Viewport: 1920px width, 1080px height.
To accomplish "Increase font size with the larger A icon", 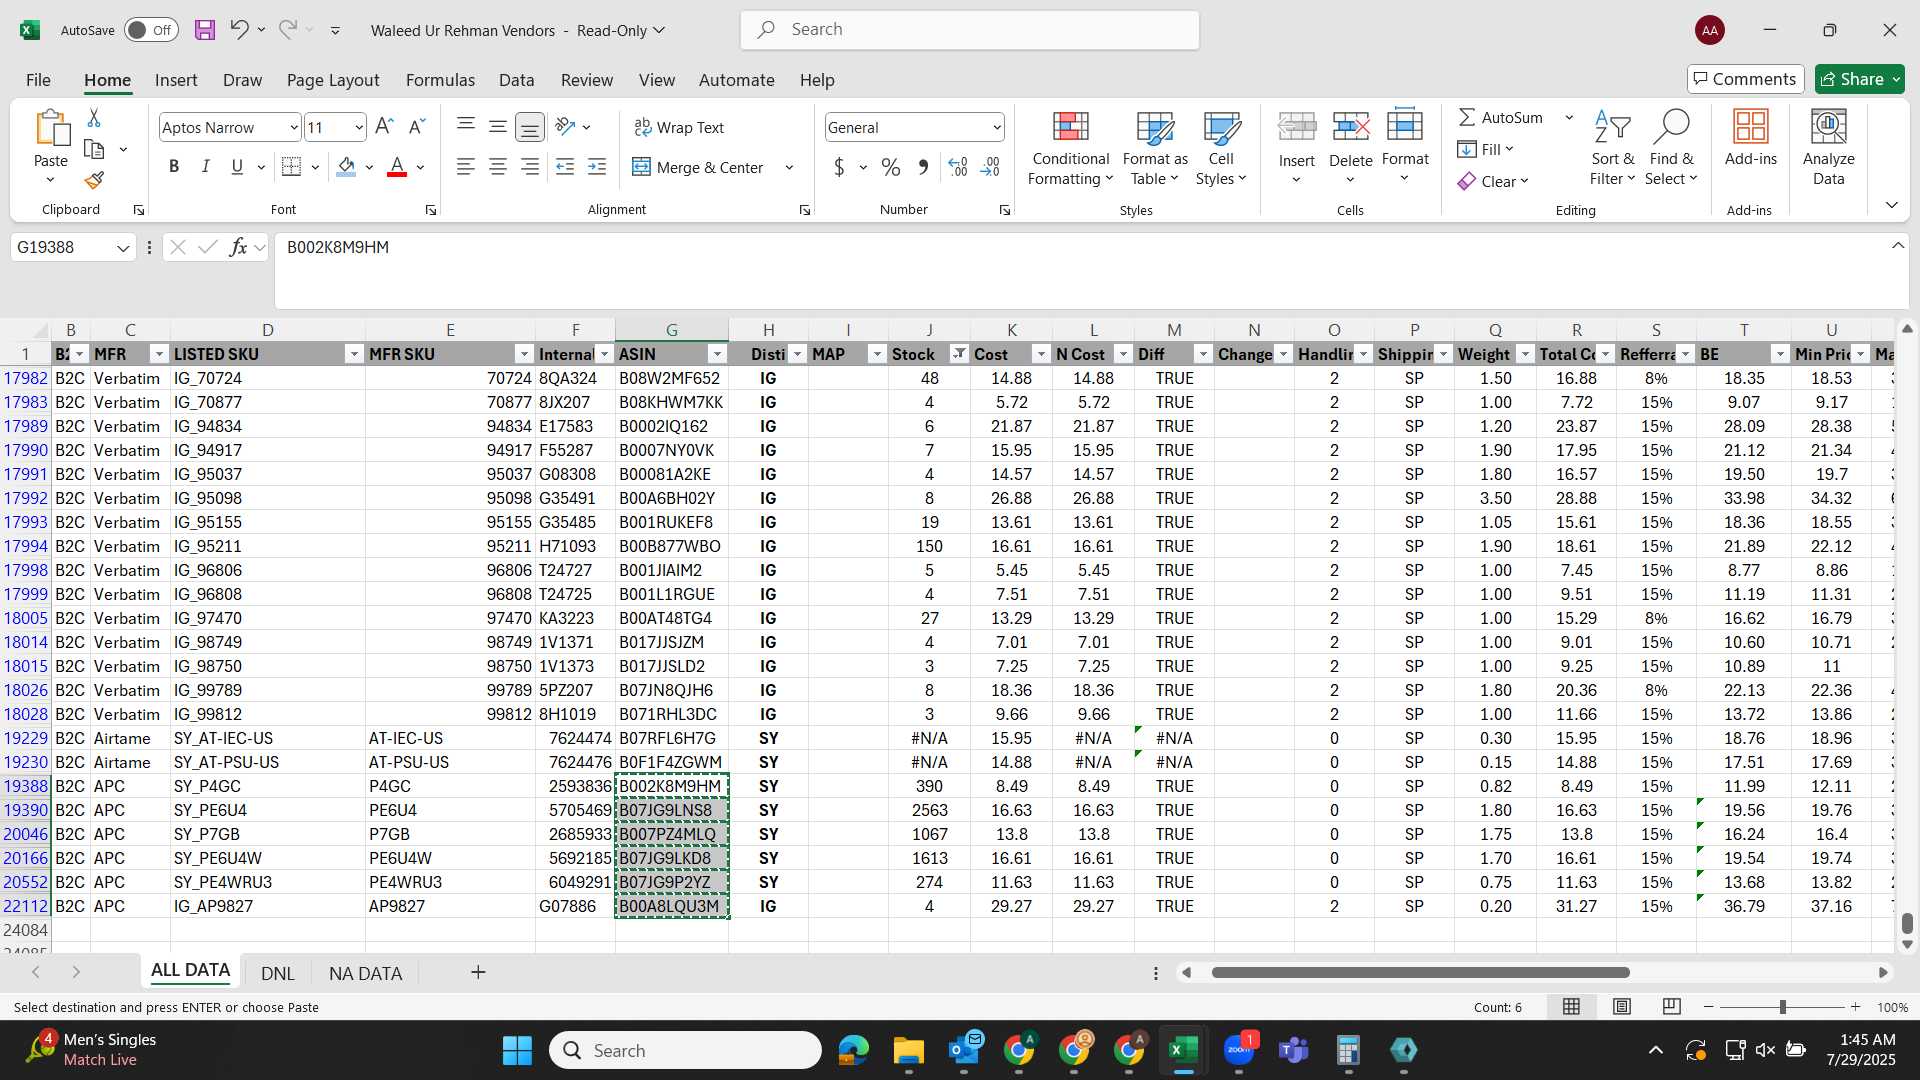I will tap(384, 127).
